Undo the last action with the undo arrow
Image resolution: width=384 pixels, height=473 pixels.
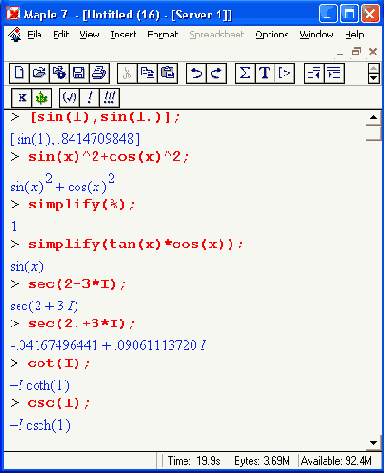196,73
